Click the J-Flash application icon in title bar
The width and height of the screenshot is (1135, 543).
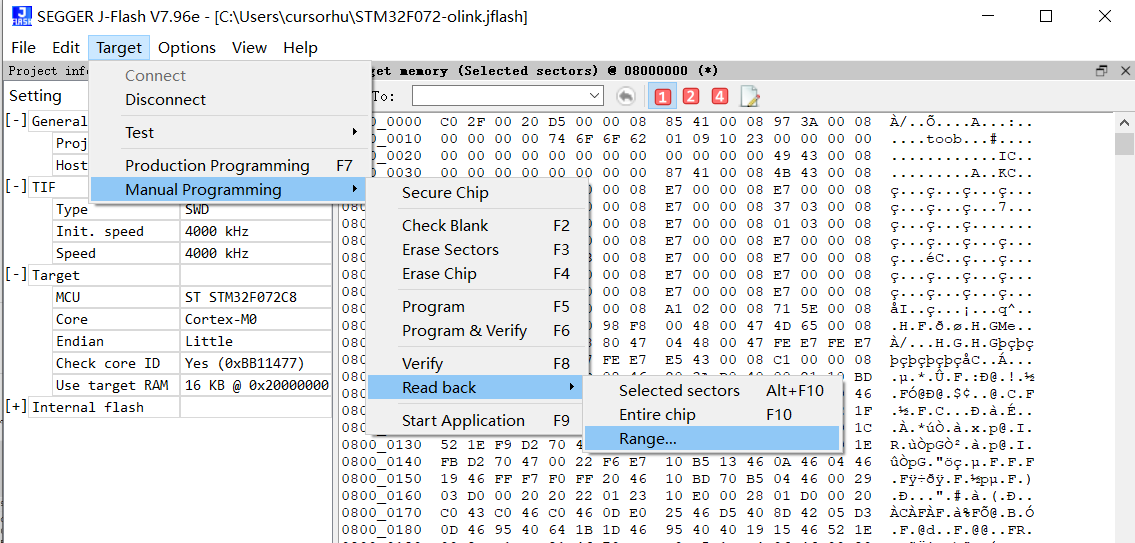click(22, 17)
